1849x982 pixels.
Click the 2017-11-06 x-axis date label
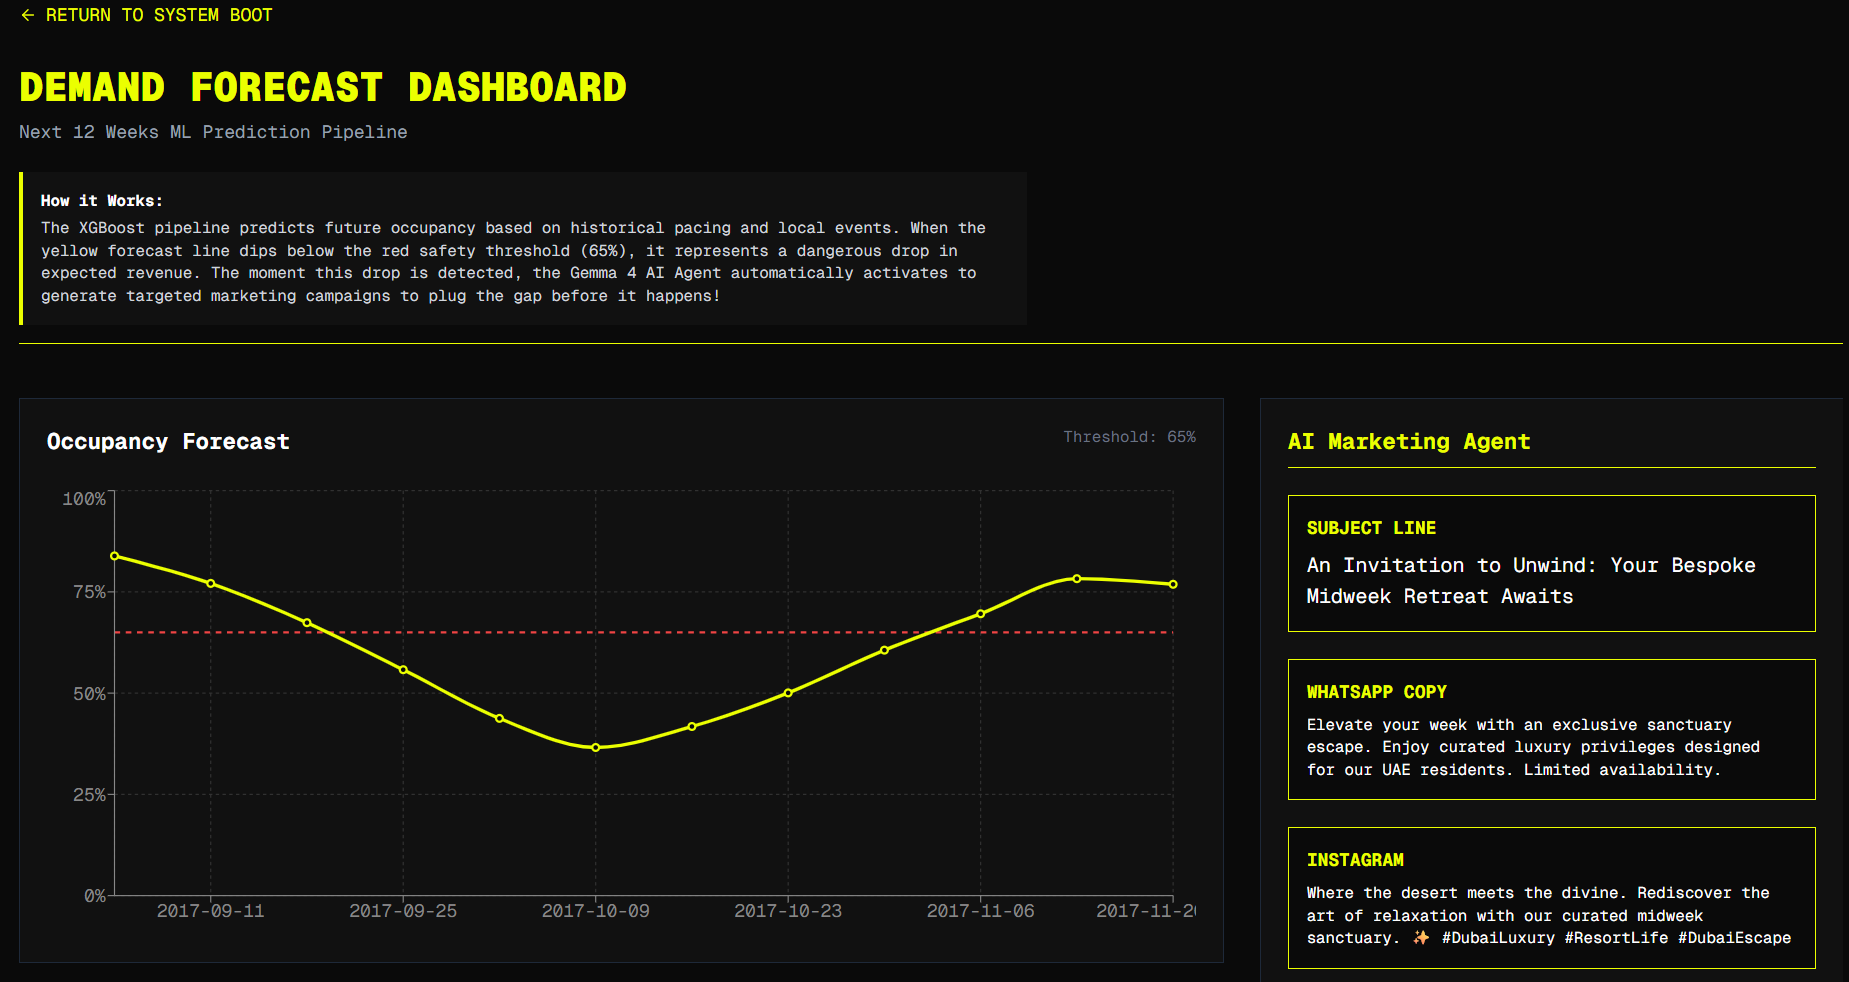point(981,911)
